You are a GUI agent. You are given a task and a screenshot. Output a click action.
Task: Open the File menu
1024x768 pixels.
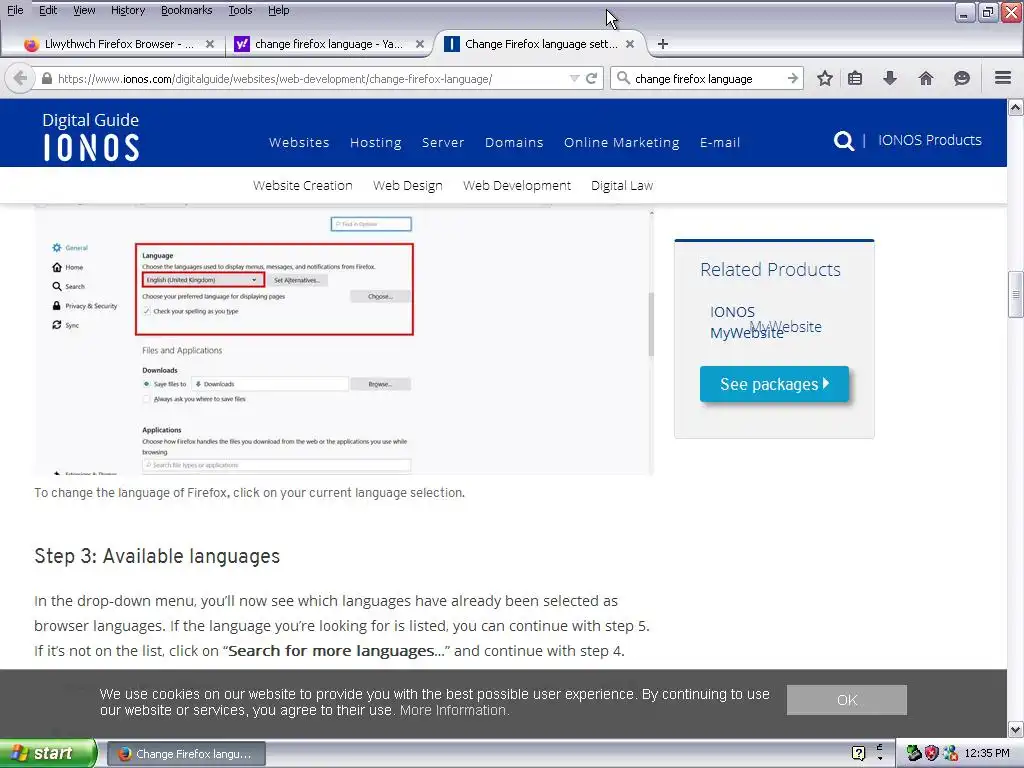point(15,10)
